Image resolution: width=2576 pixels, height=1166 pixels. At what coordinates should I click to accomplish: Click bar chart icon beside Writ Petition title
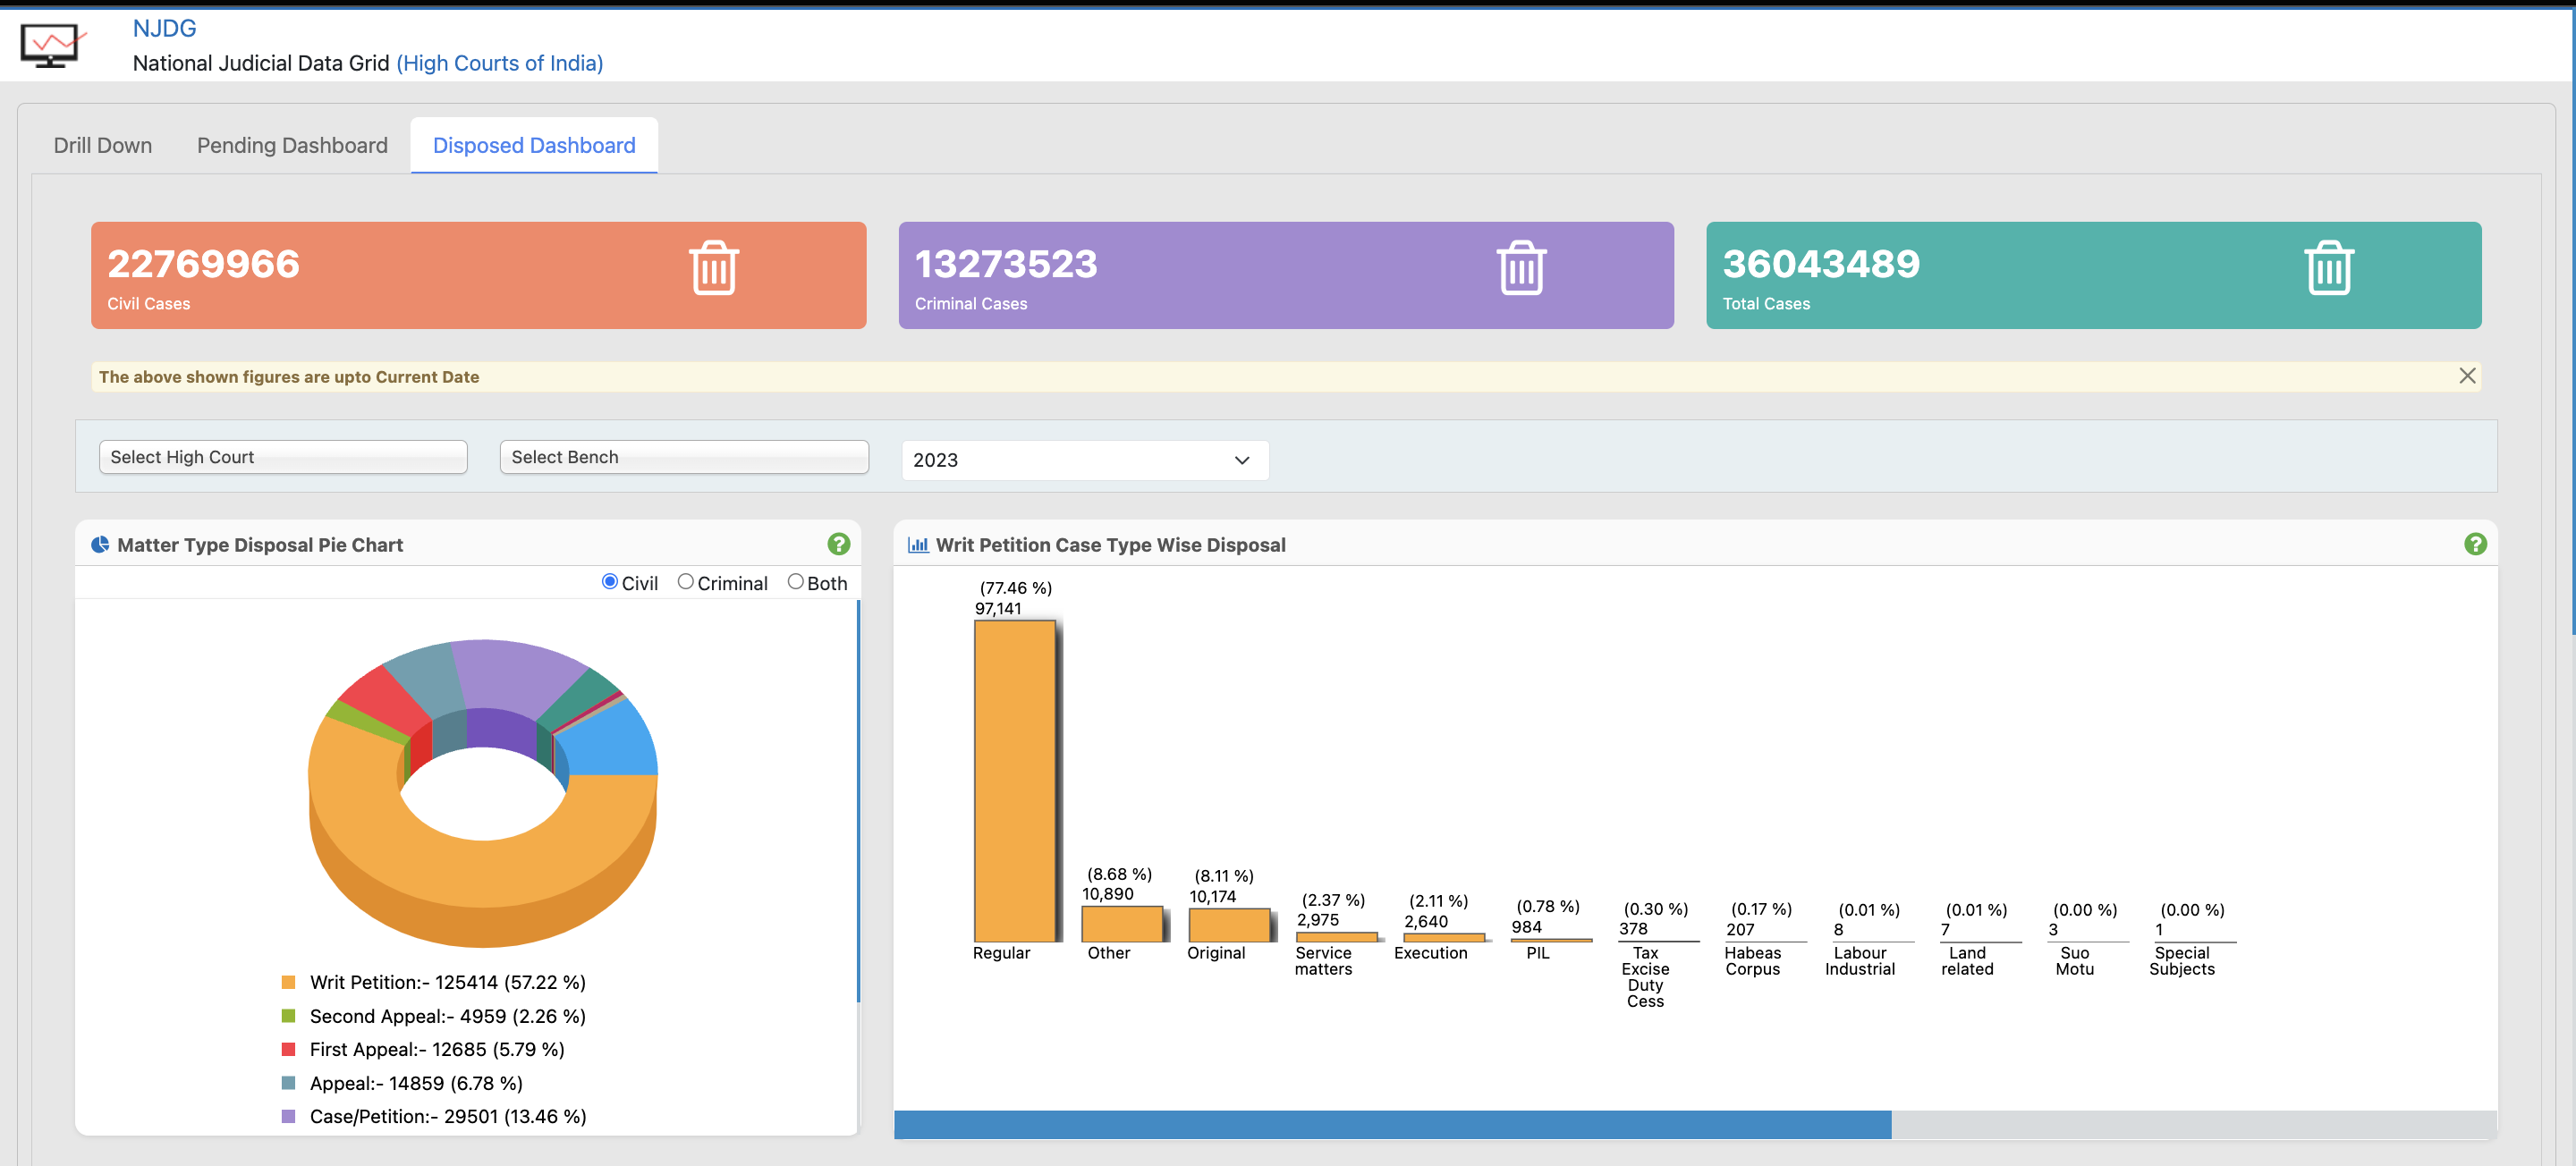[917, 545]
